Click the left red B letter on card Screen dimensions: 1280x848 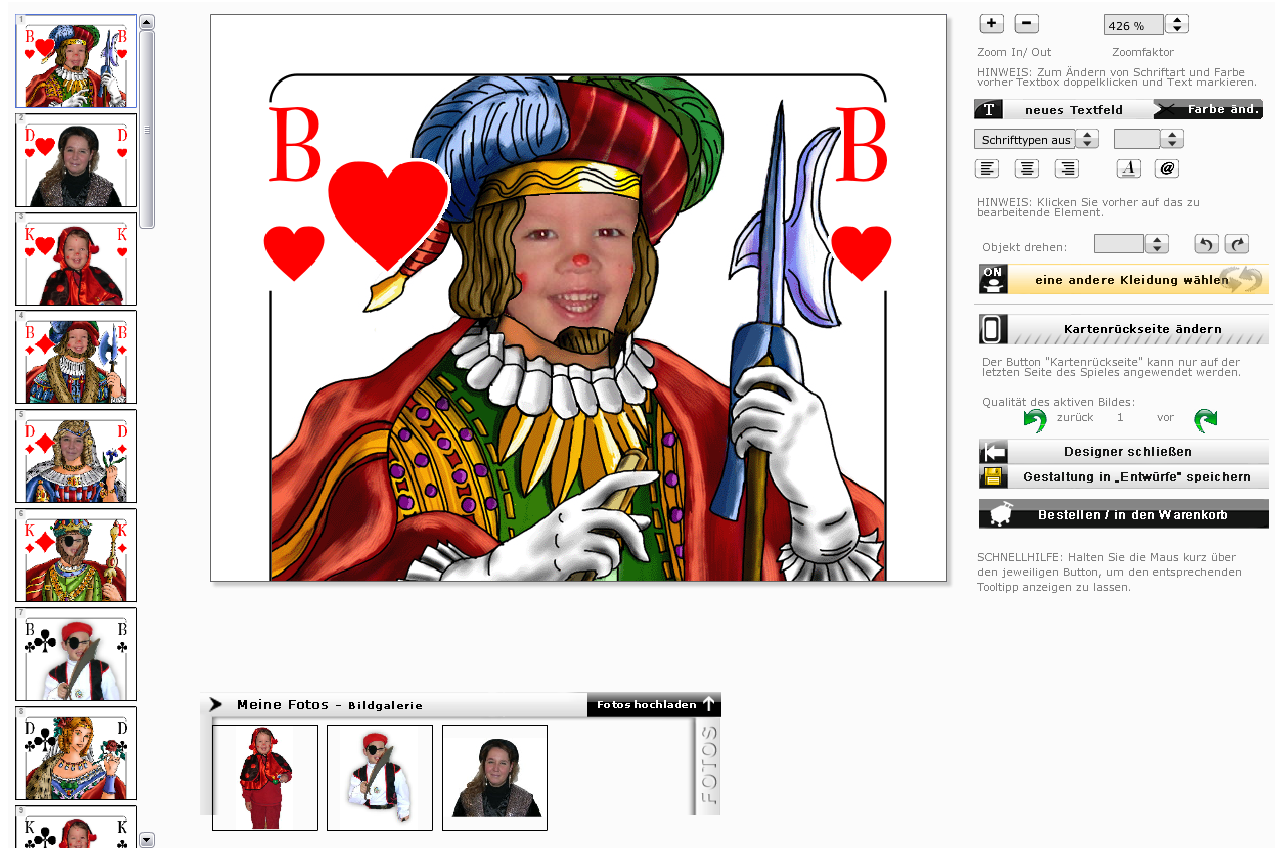tap(294, 143)
